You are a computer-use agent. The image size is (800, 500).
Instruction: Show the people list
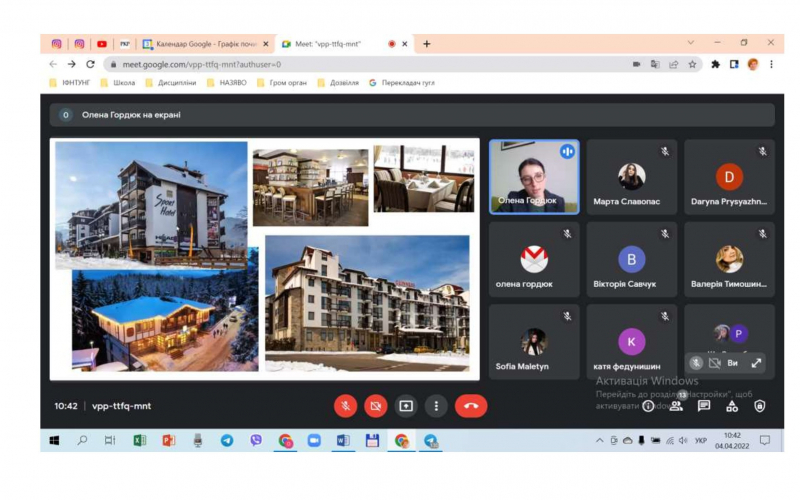coord(676,406)
